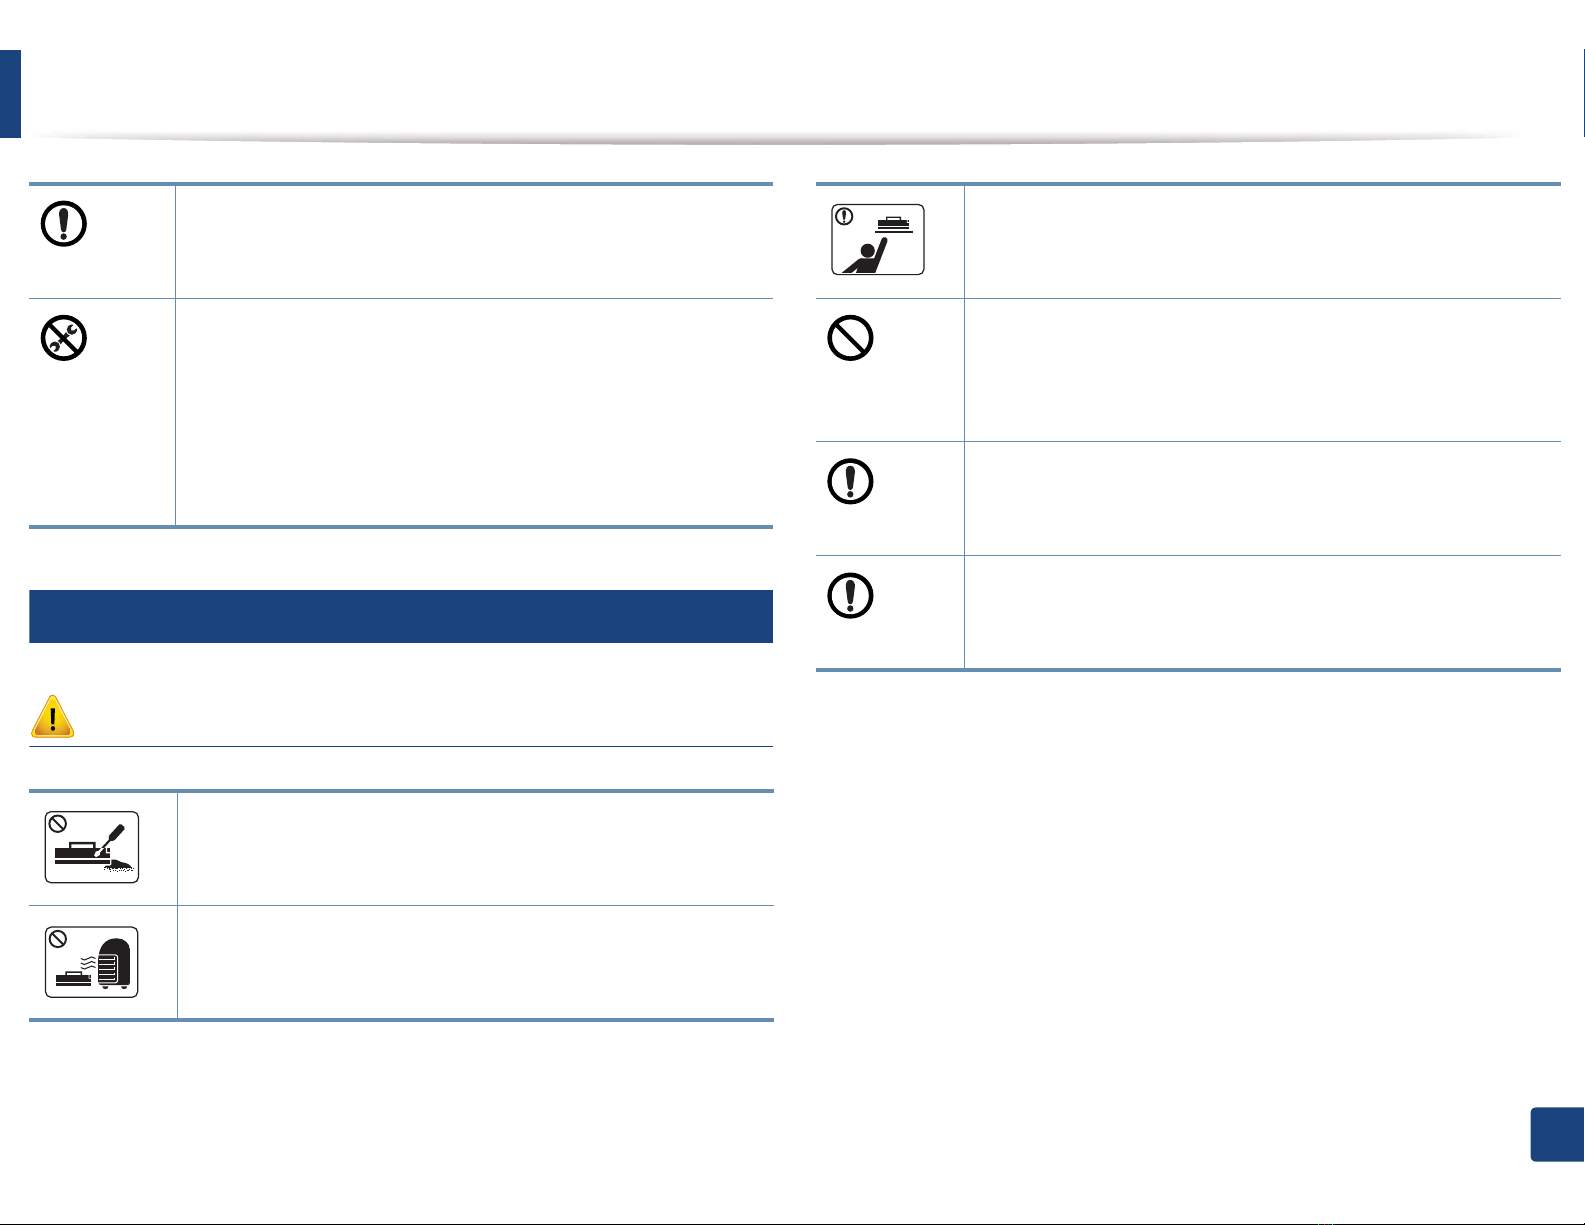Screen dimensions: 1585x1225
Task: Click the empty text cell beside the wrench icon
Action: tap(474, 411)
